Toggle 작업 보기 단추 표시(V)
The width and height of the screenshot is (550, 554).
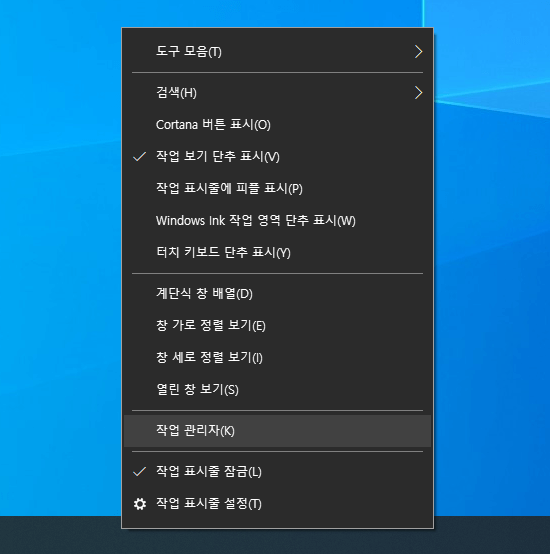click(277, 157)
